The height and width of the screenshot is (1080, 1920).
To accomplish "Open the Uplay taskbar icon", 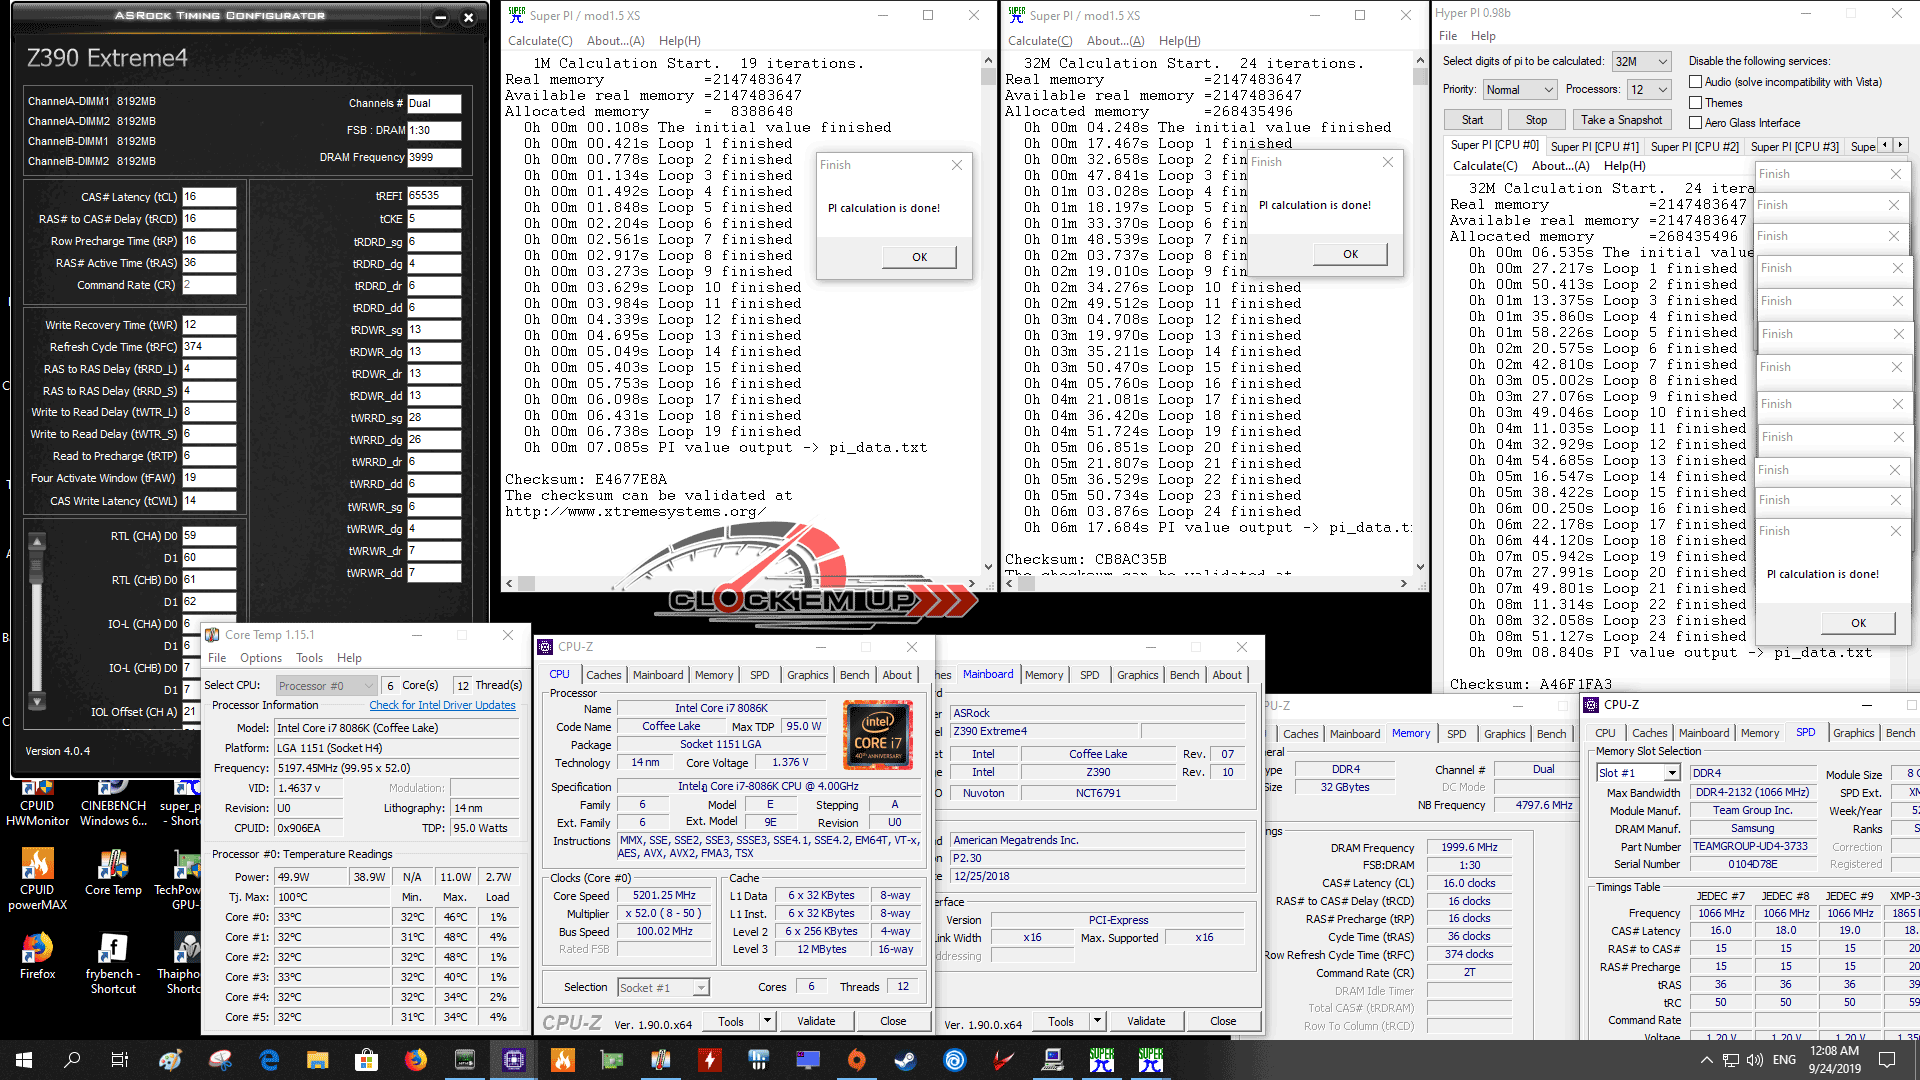I will [x=954, y=1060].
